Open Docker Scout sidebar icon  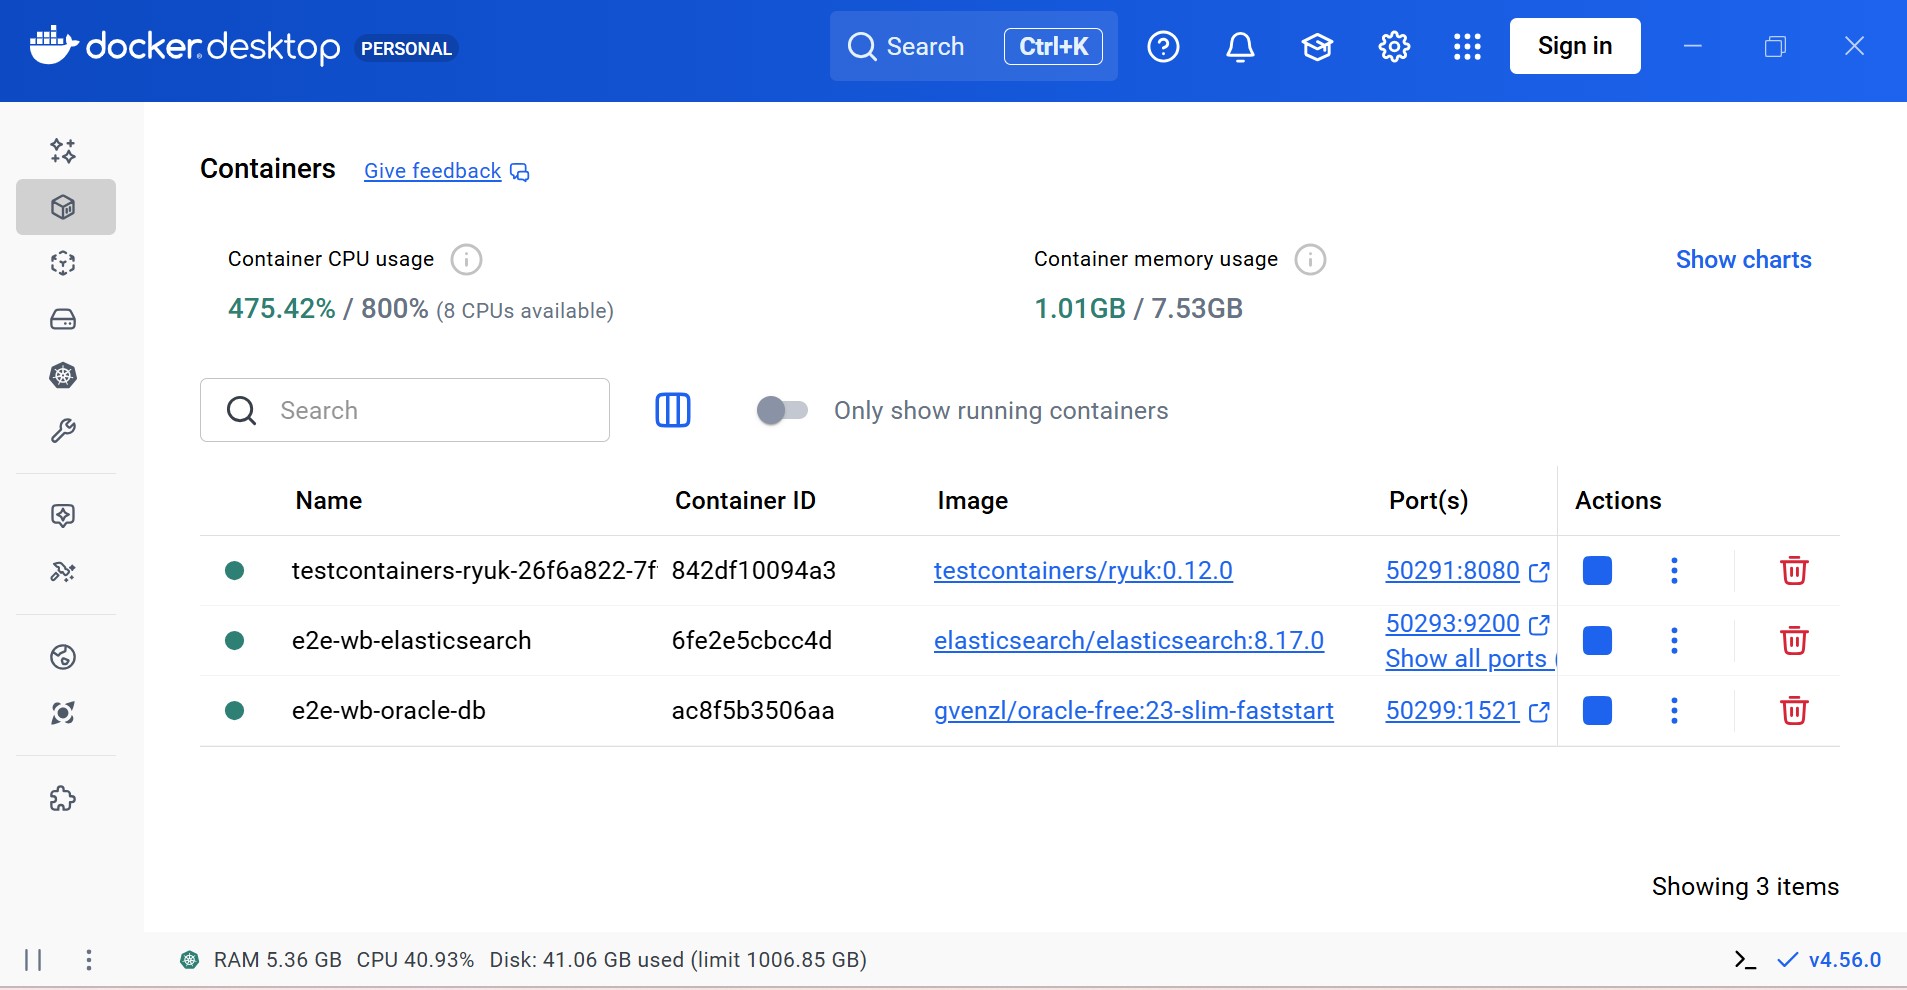(x=63, y=515)
